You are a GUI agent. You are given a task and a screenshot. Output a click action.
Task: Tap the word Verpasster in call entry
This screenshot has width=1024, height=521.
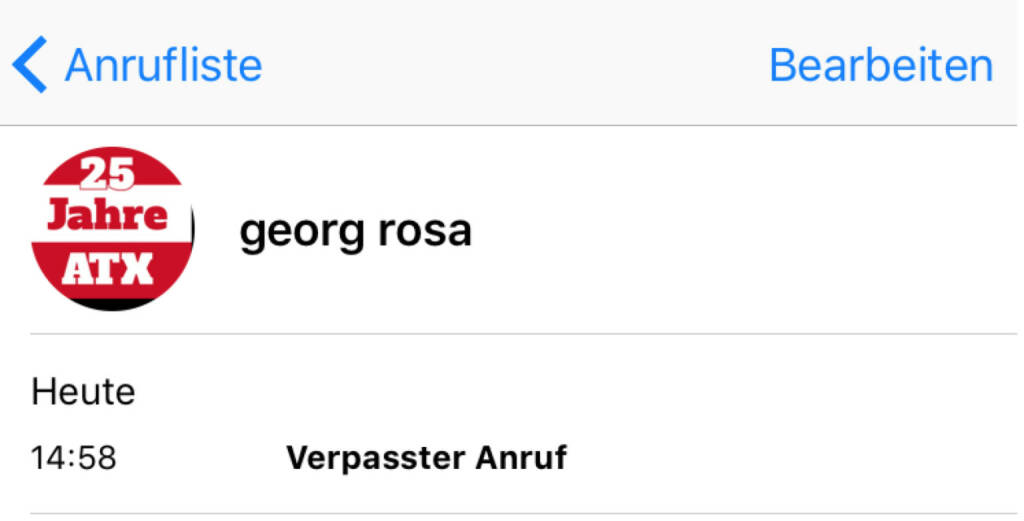(365, 458)
